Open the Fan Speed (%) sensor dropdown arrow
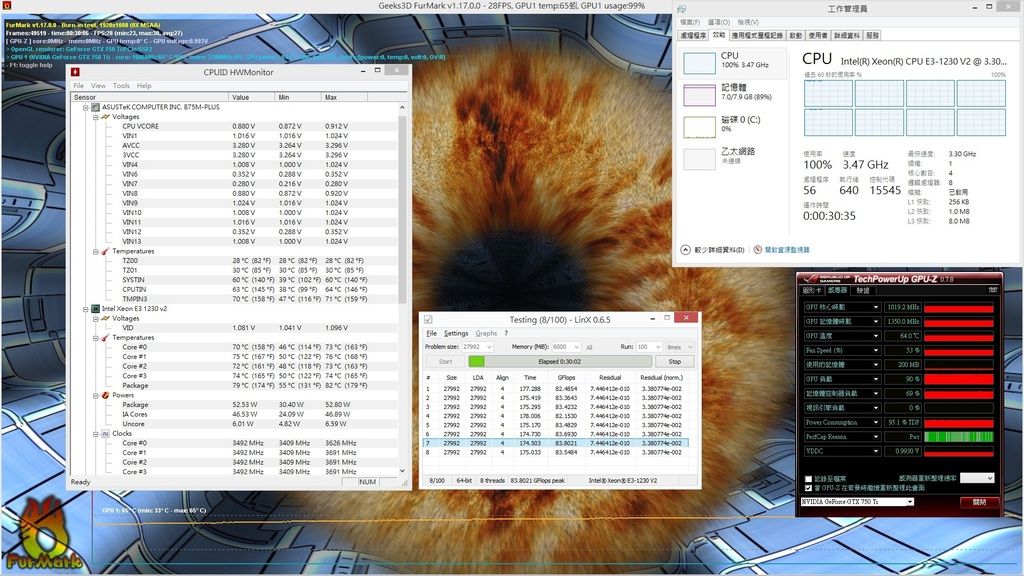The image size is (1024, 576). pos(876,350)
